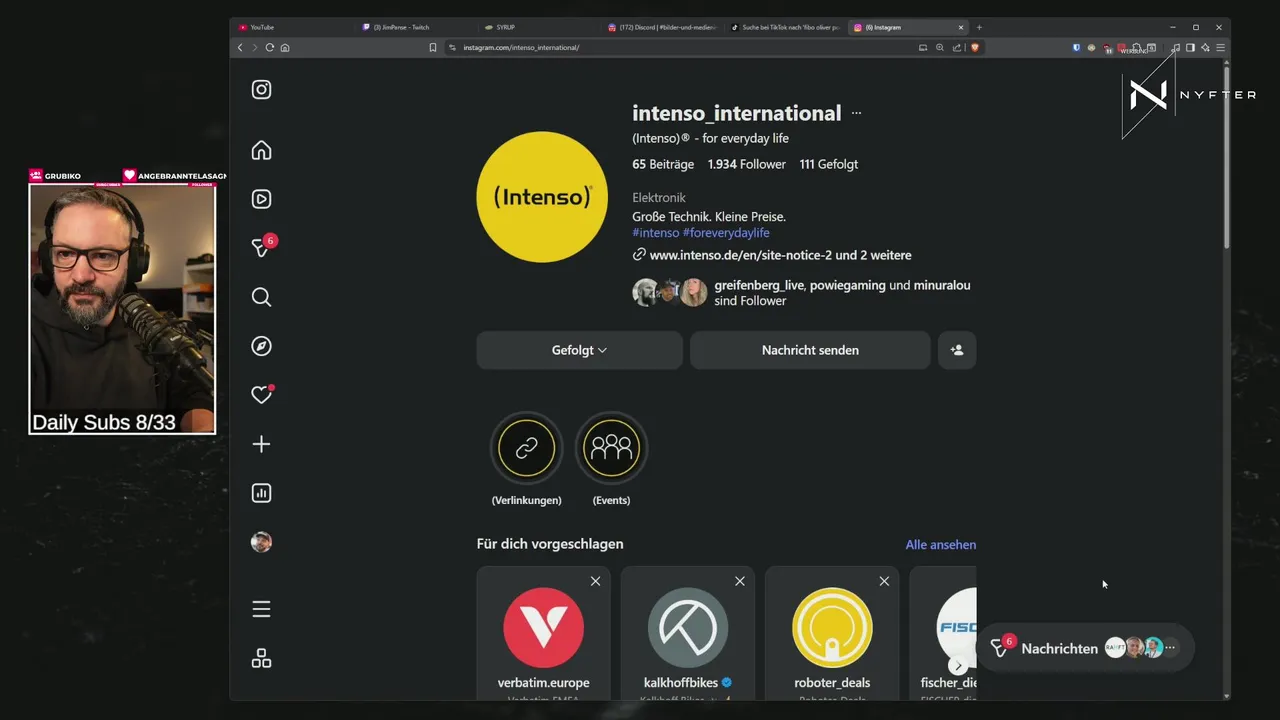Open a new browser tab

(x=979, y=27)
